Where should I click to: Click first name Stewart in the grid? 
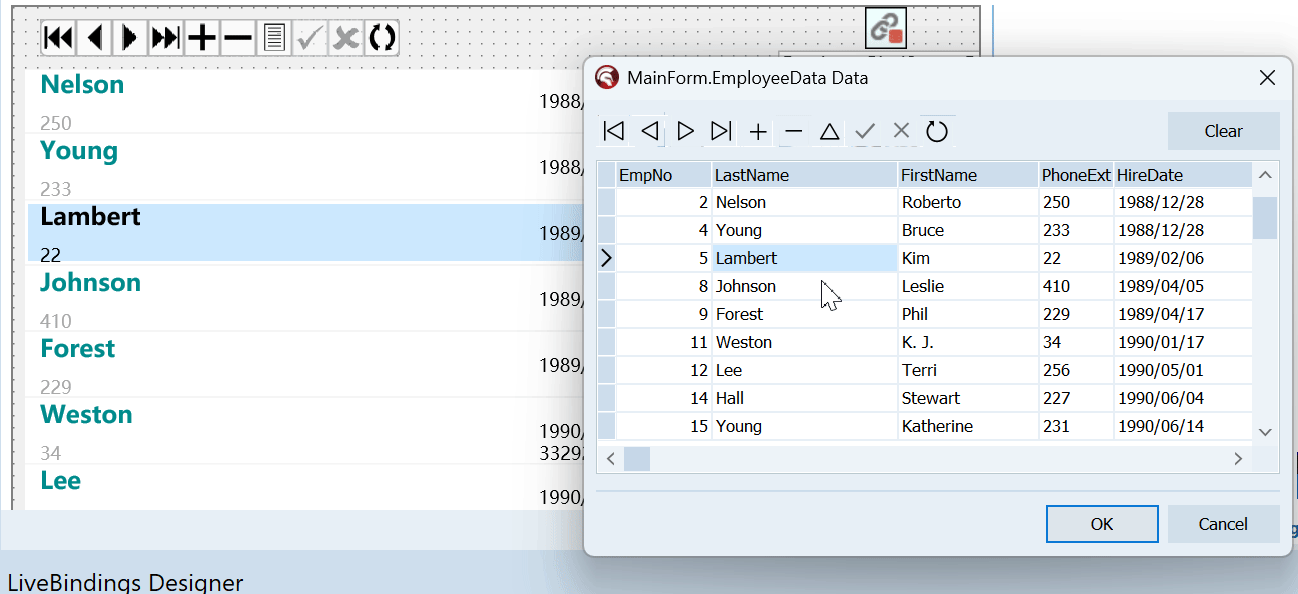pos(968,398)
